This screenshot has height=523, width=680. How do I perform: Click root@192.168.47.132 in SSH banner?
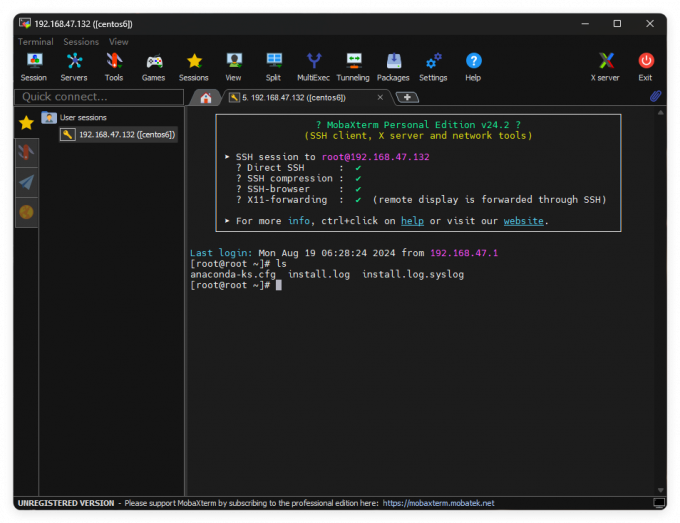[376, 157]
